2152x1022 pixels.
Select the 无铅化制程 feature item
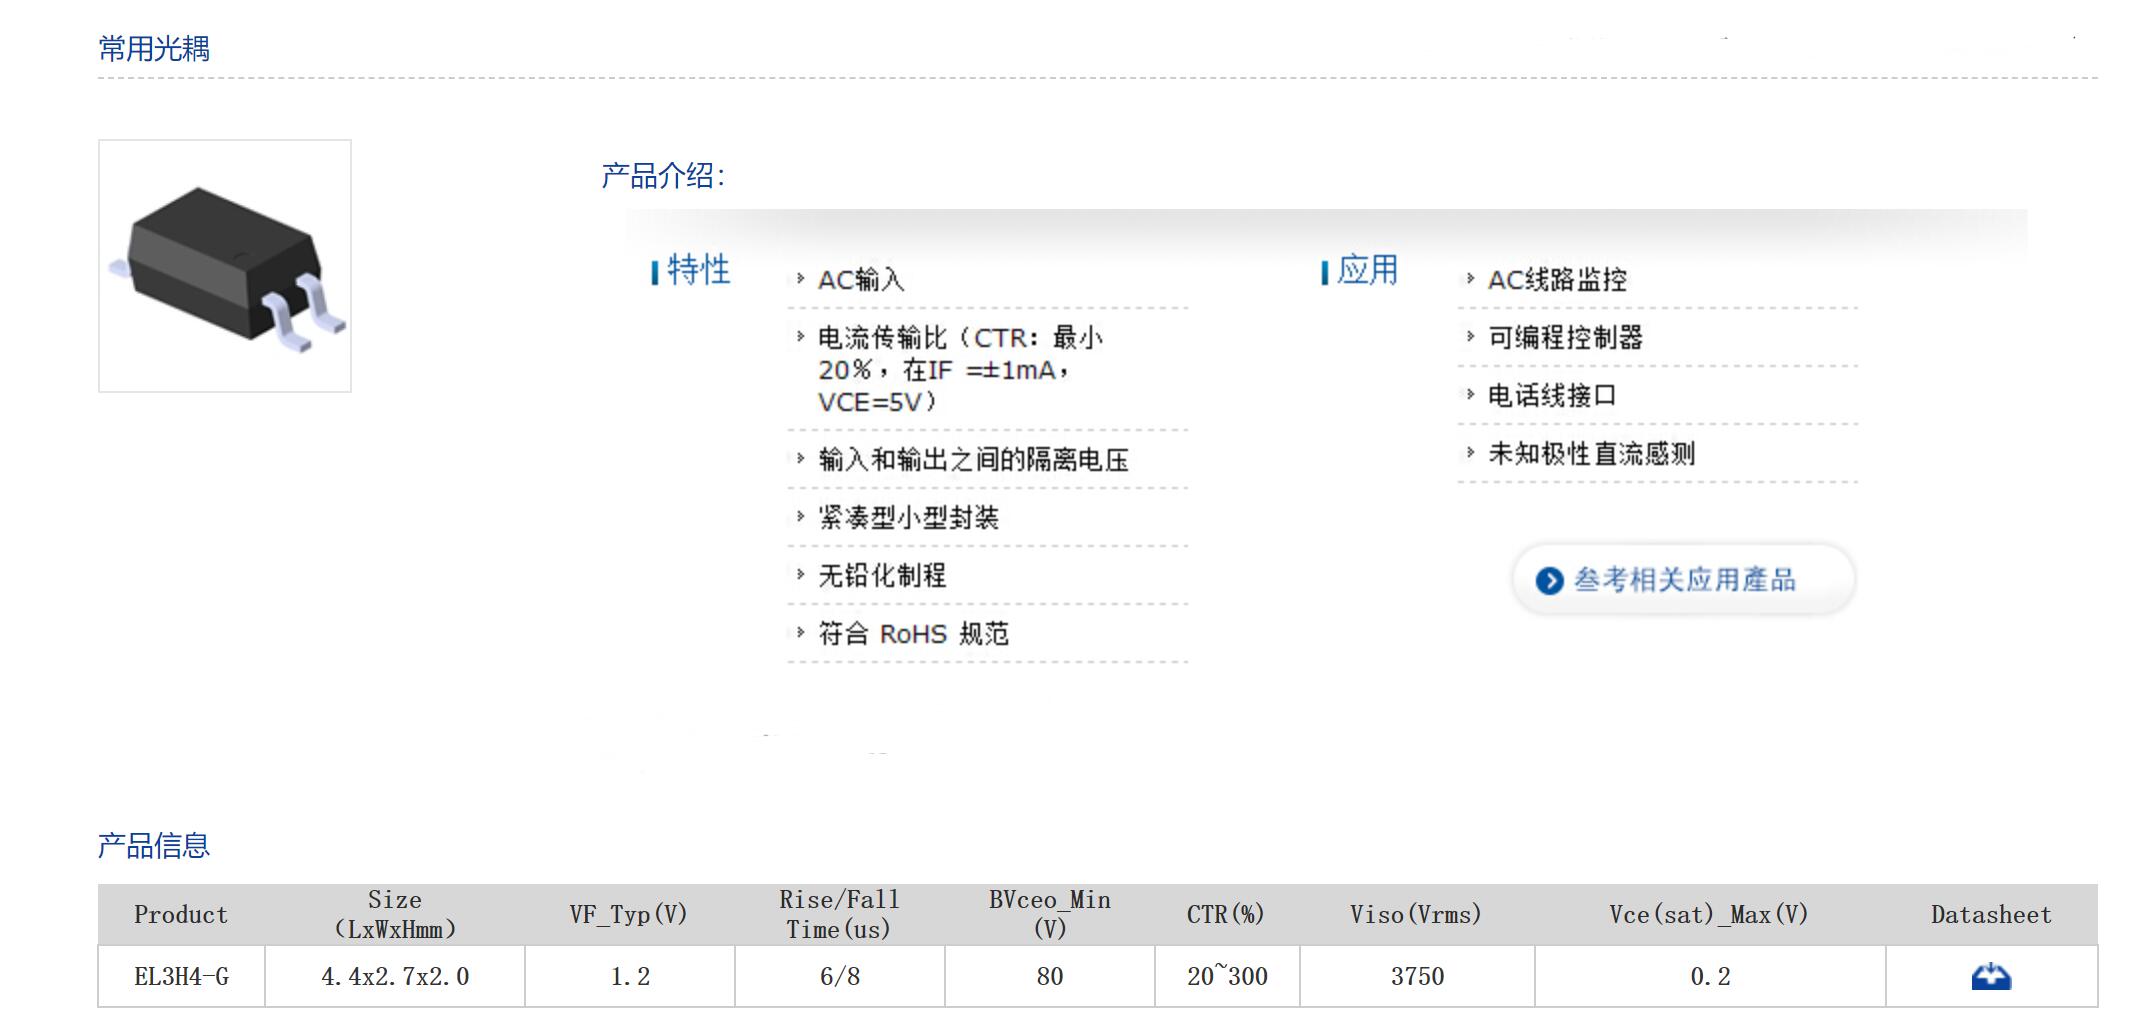pos(882,576)
